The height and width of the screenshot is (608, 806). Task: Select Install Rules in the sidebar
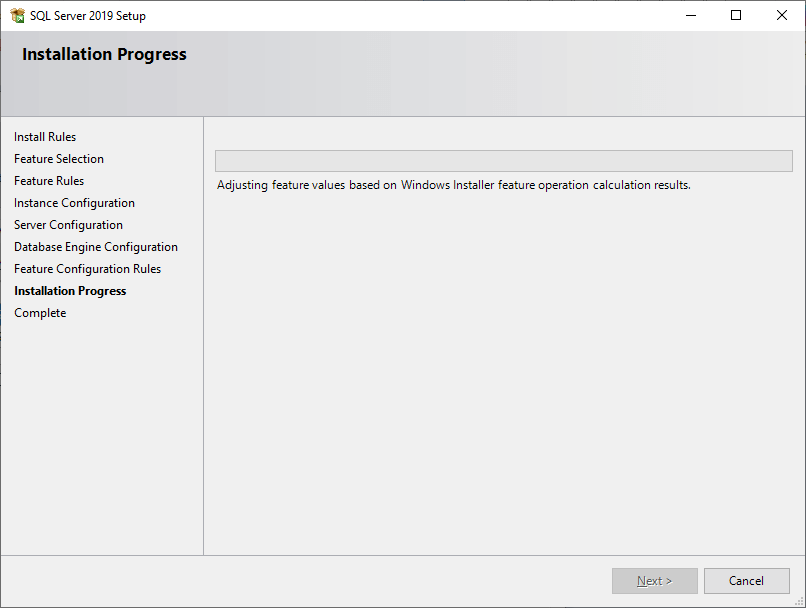pos(45,136)
